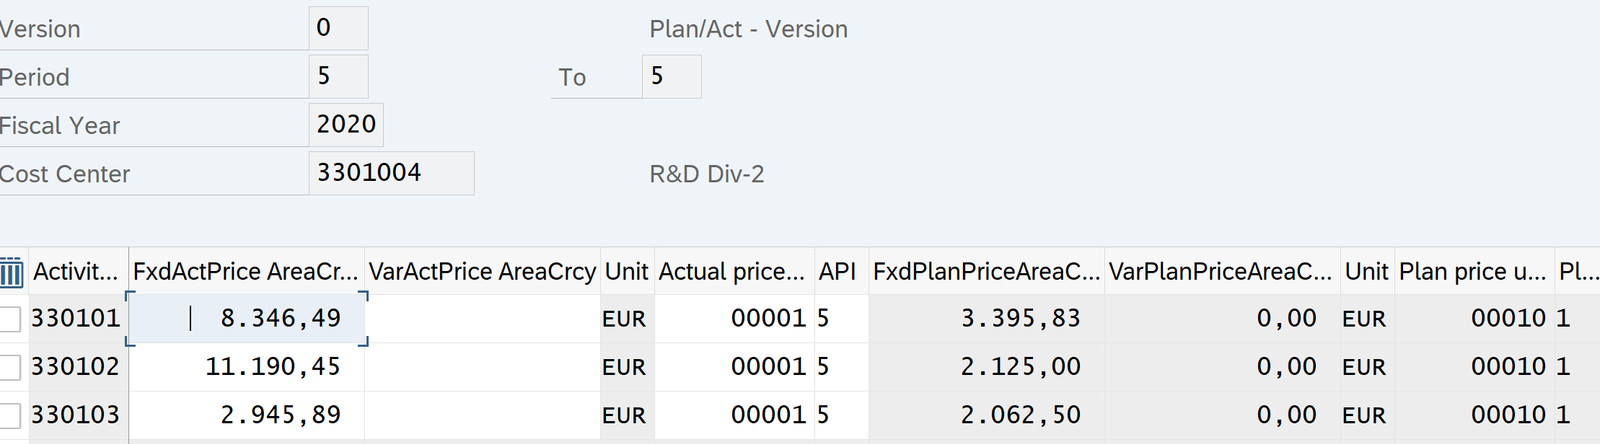
Task: Click the VarPlanPriceAreaCrcy column header
Action: [1220, 272]
